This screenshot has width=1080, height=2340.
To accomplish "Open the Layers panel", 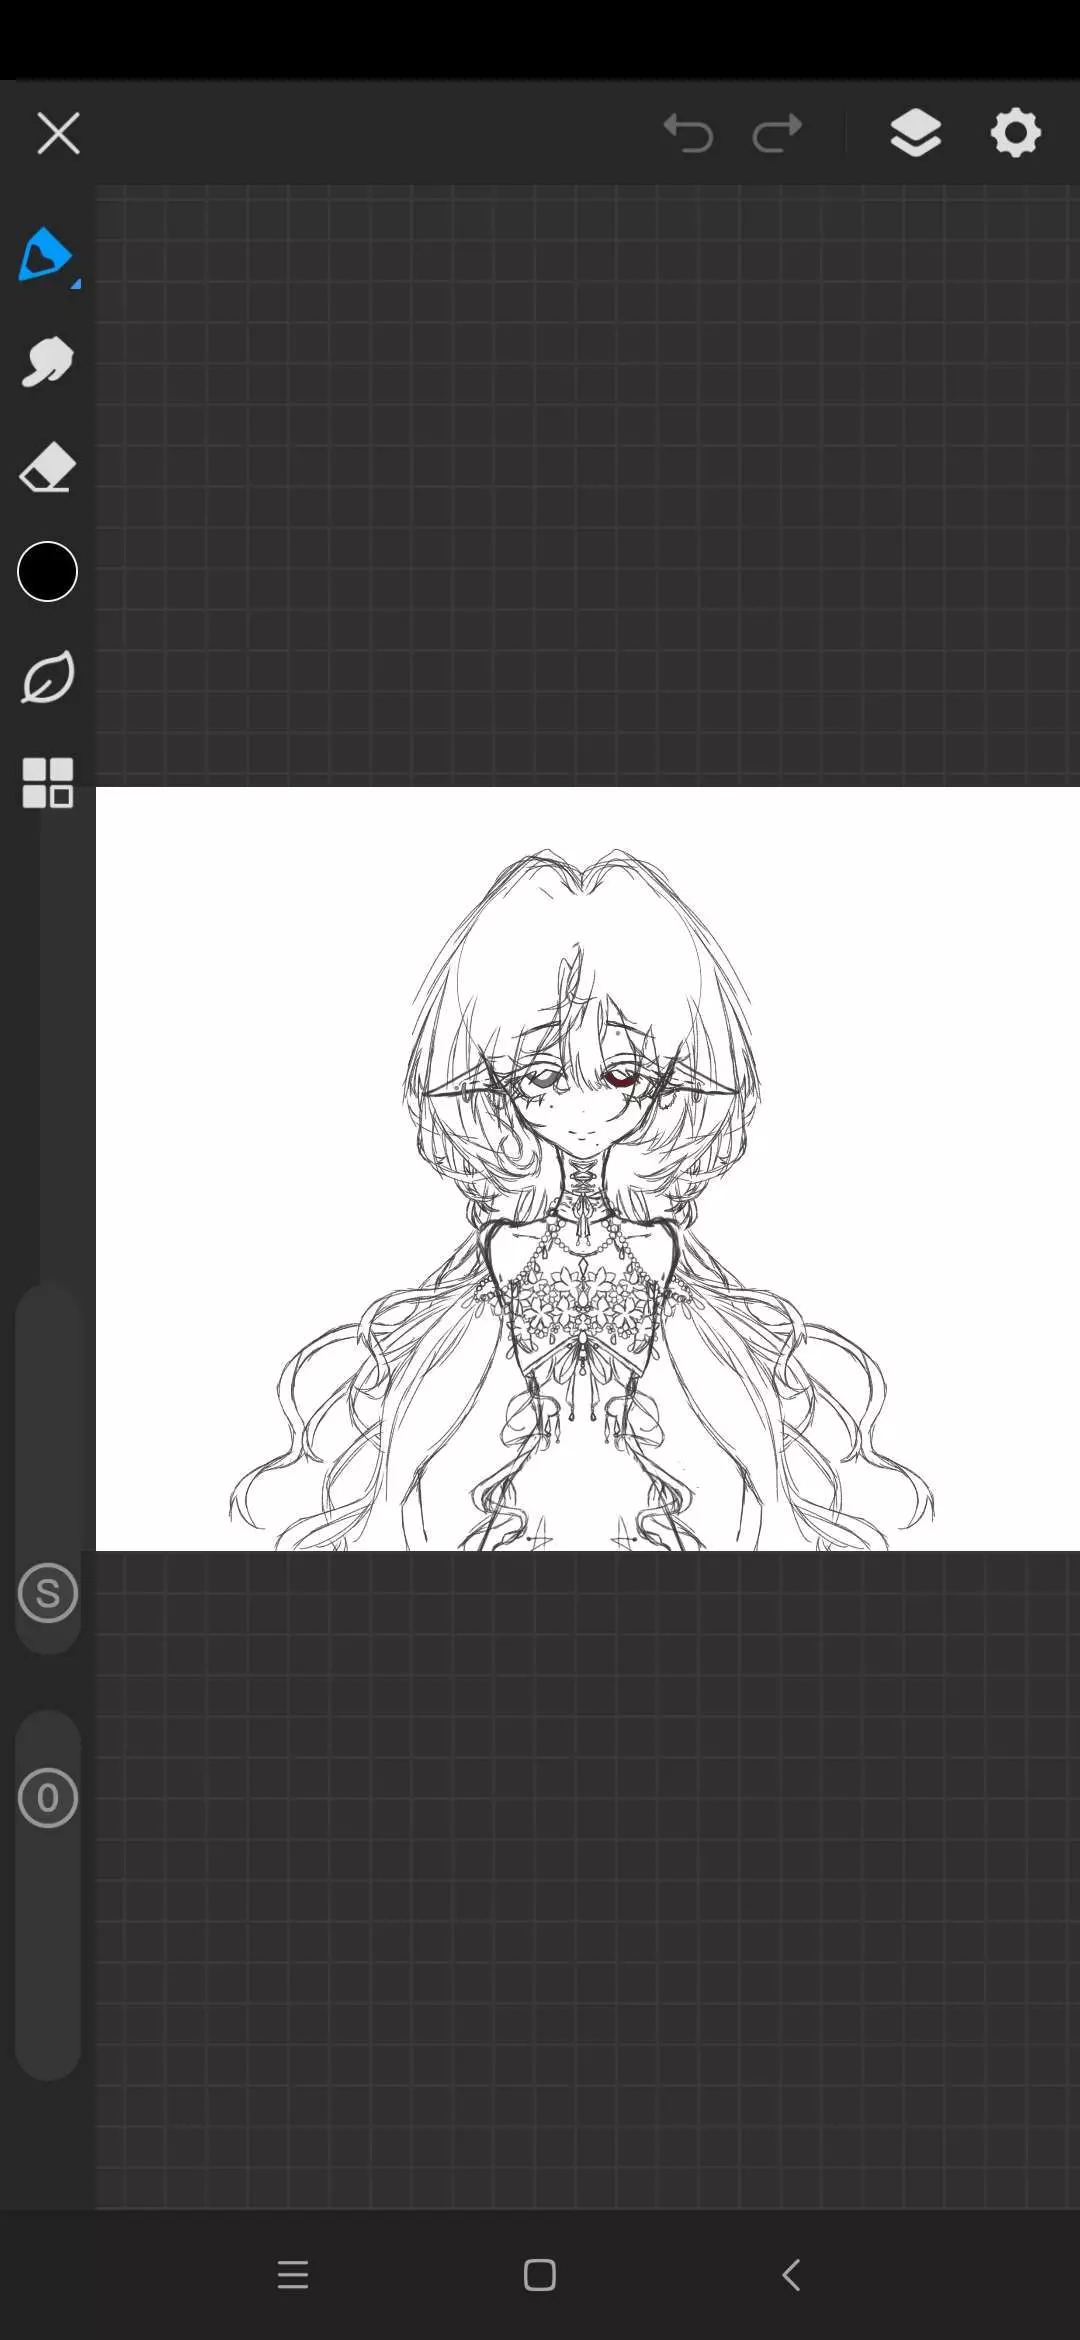I will coord(915,133).
